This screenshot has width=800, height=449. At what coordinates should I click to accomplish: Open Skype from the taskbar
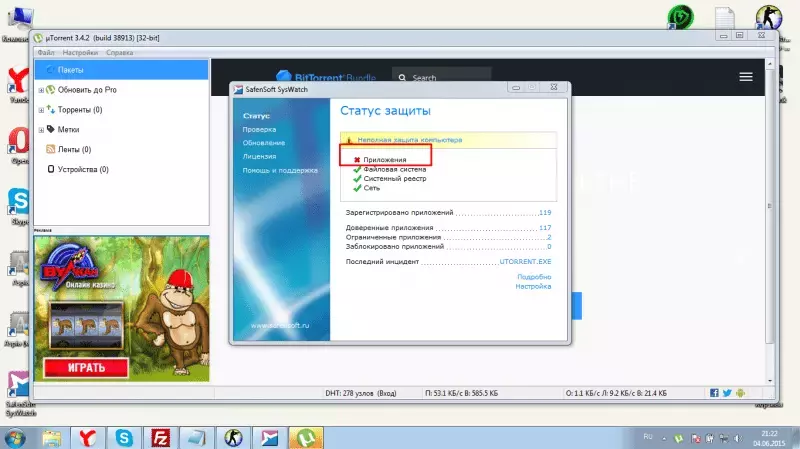(x=124, y=438)
